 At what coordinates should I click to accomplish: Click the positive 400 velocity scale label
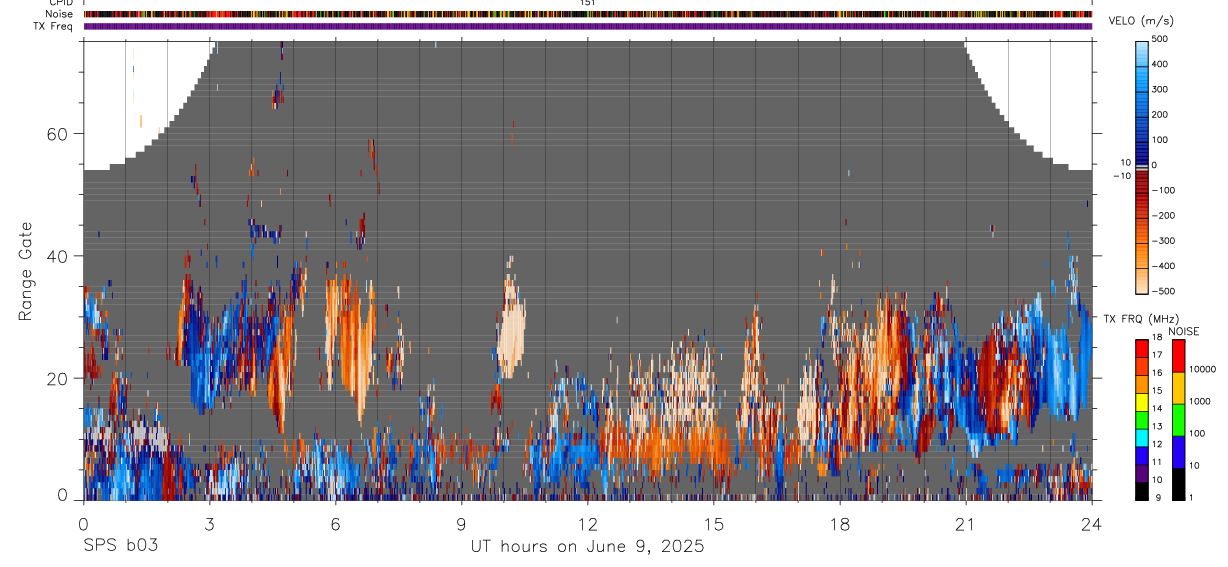point(1160,64)
